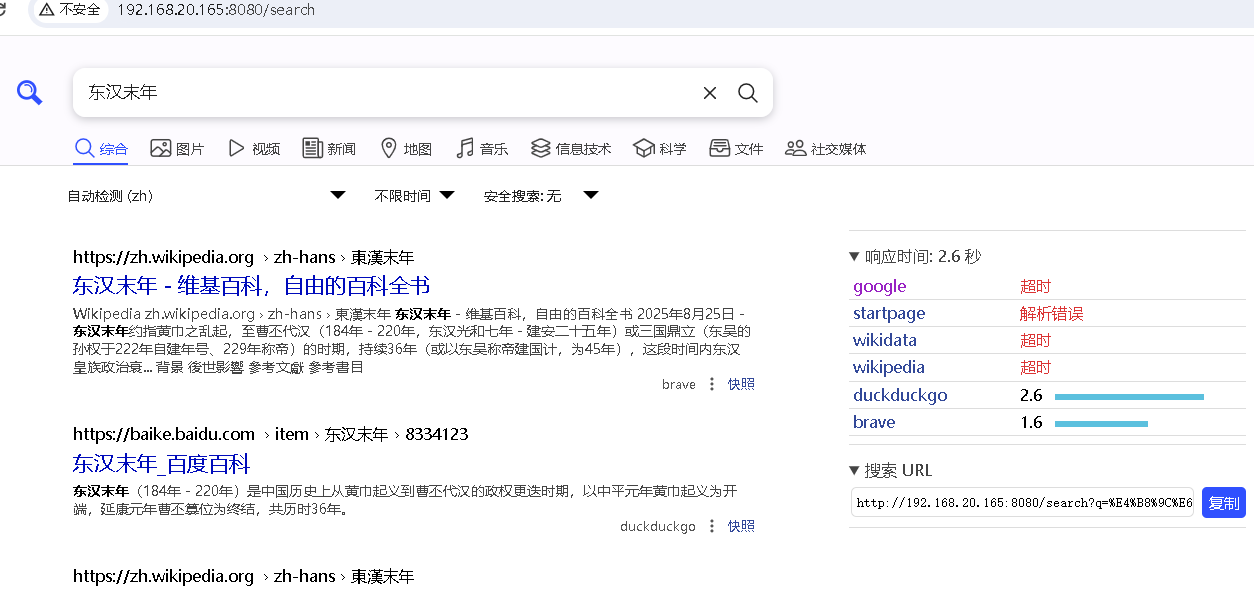Open the 安全搜索 safe search dropdown
Viewport: 1254px width, 594px height.
coord(540,196)
